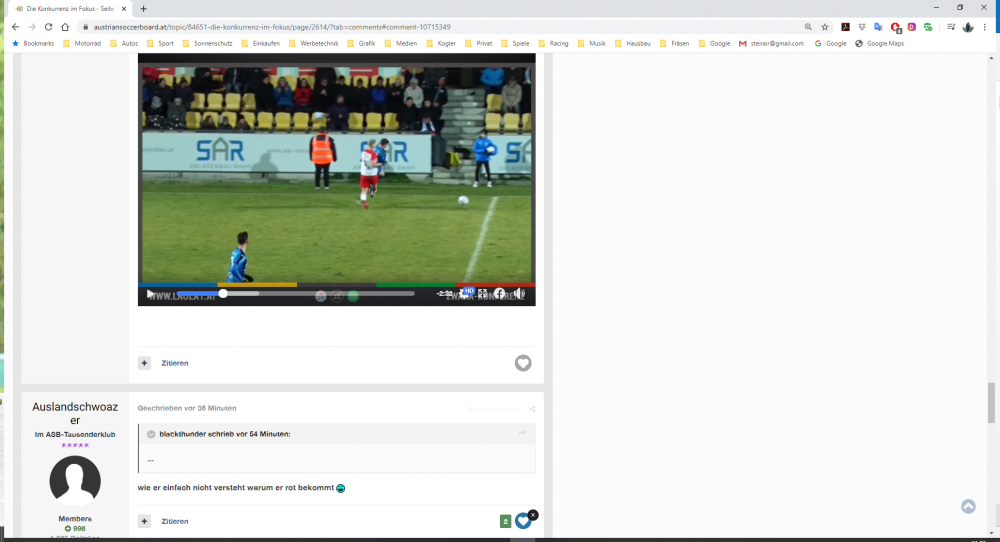Close the 'Die Konkurrenz im Fokus' tab

tap(124, 9)
